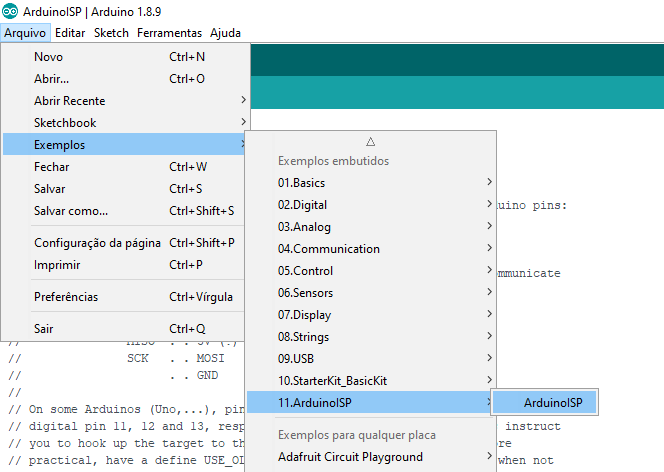The width and height of the screenshot is (664, 472).
Task: Choose Salvar como... from the menu
Action: (123, 211)
